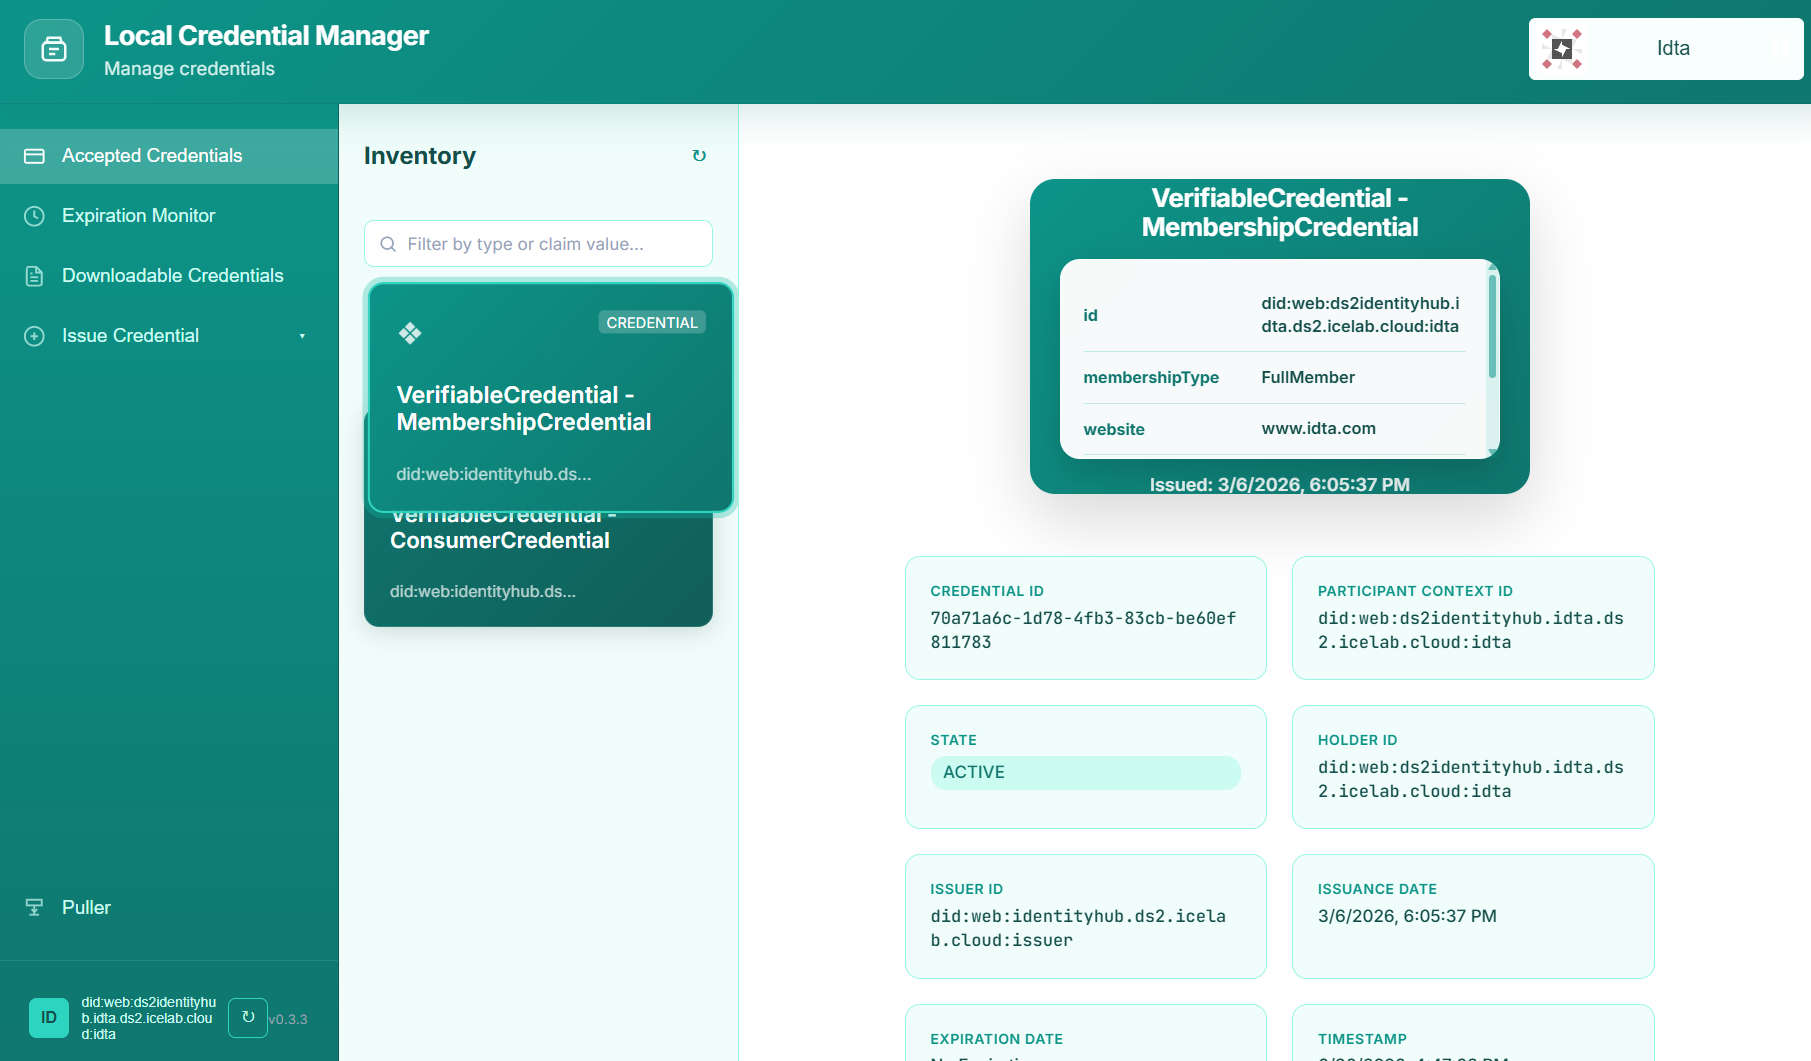Click the ACTIVE state badge
This screenshot has height=1061, width=1811.
(x=1085, y=772)
